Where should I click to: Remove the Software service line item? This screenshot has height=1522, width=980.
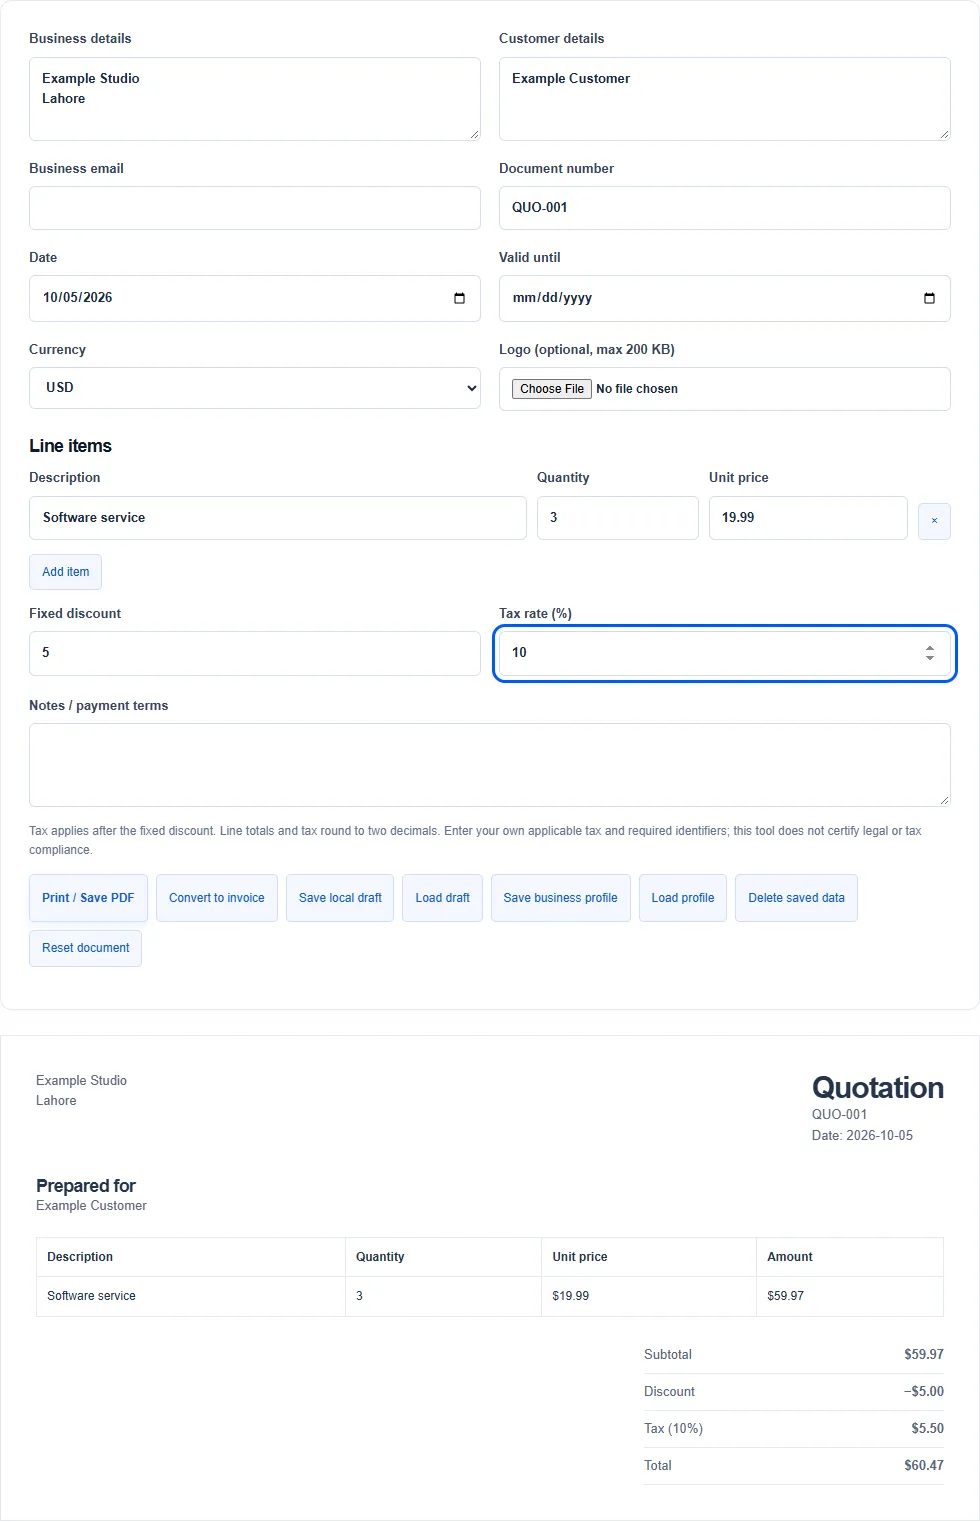pos(934,521)
